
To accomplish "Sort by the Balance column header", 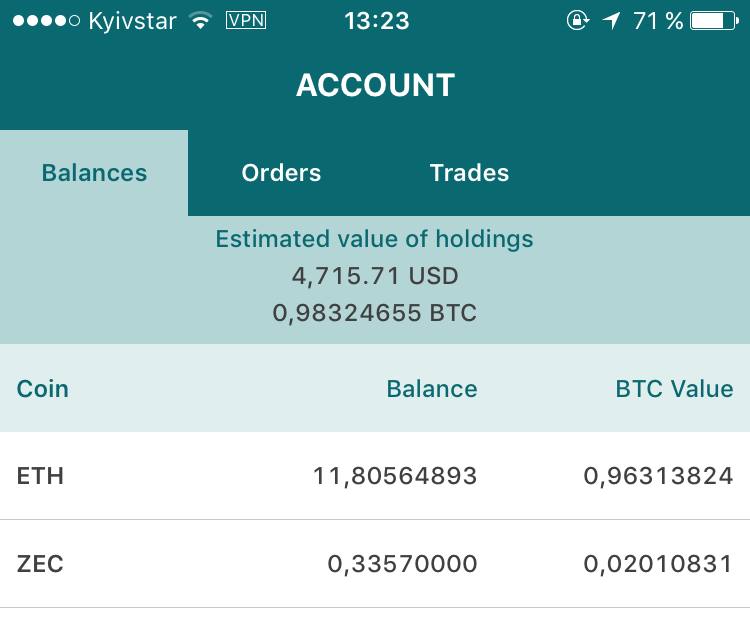I will pos(431,389).
